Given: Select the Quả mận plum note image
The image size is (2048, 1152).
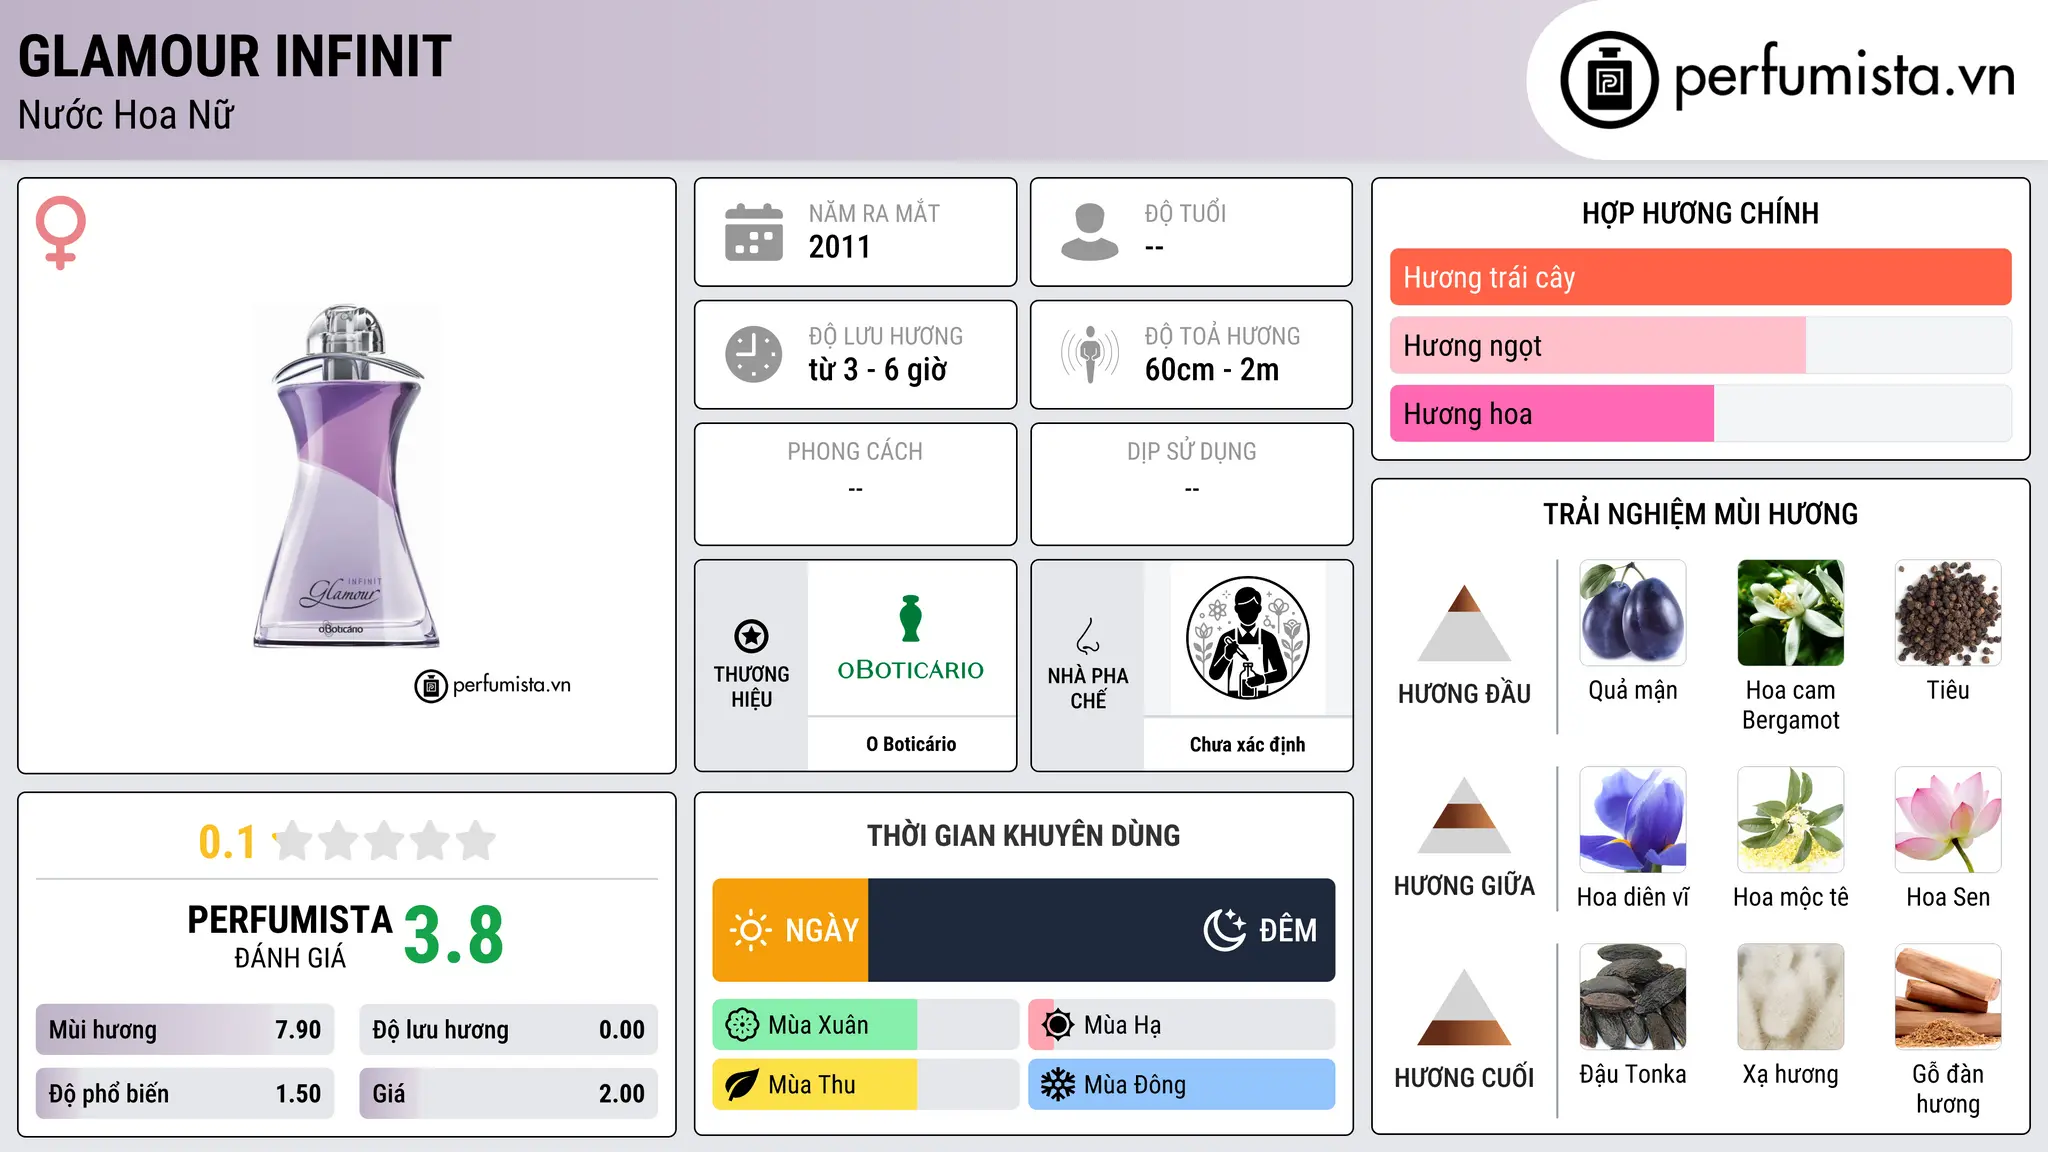Looking at the screenshot, I should pyautogui.click(x=1633, y=613).
